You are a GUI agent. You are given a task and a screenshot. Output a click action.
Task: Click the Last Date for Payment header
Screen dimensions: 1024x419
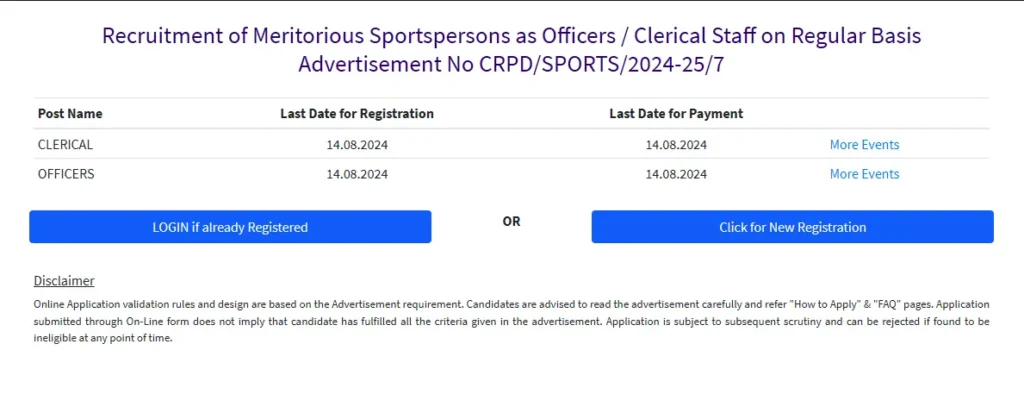tap(676, 114)
